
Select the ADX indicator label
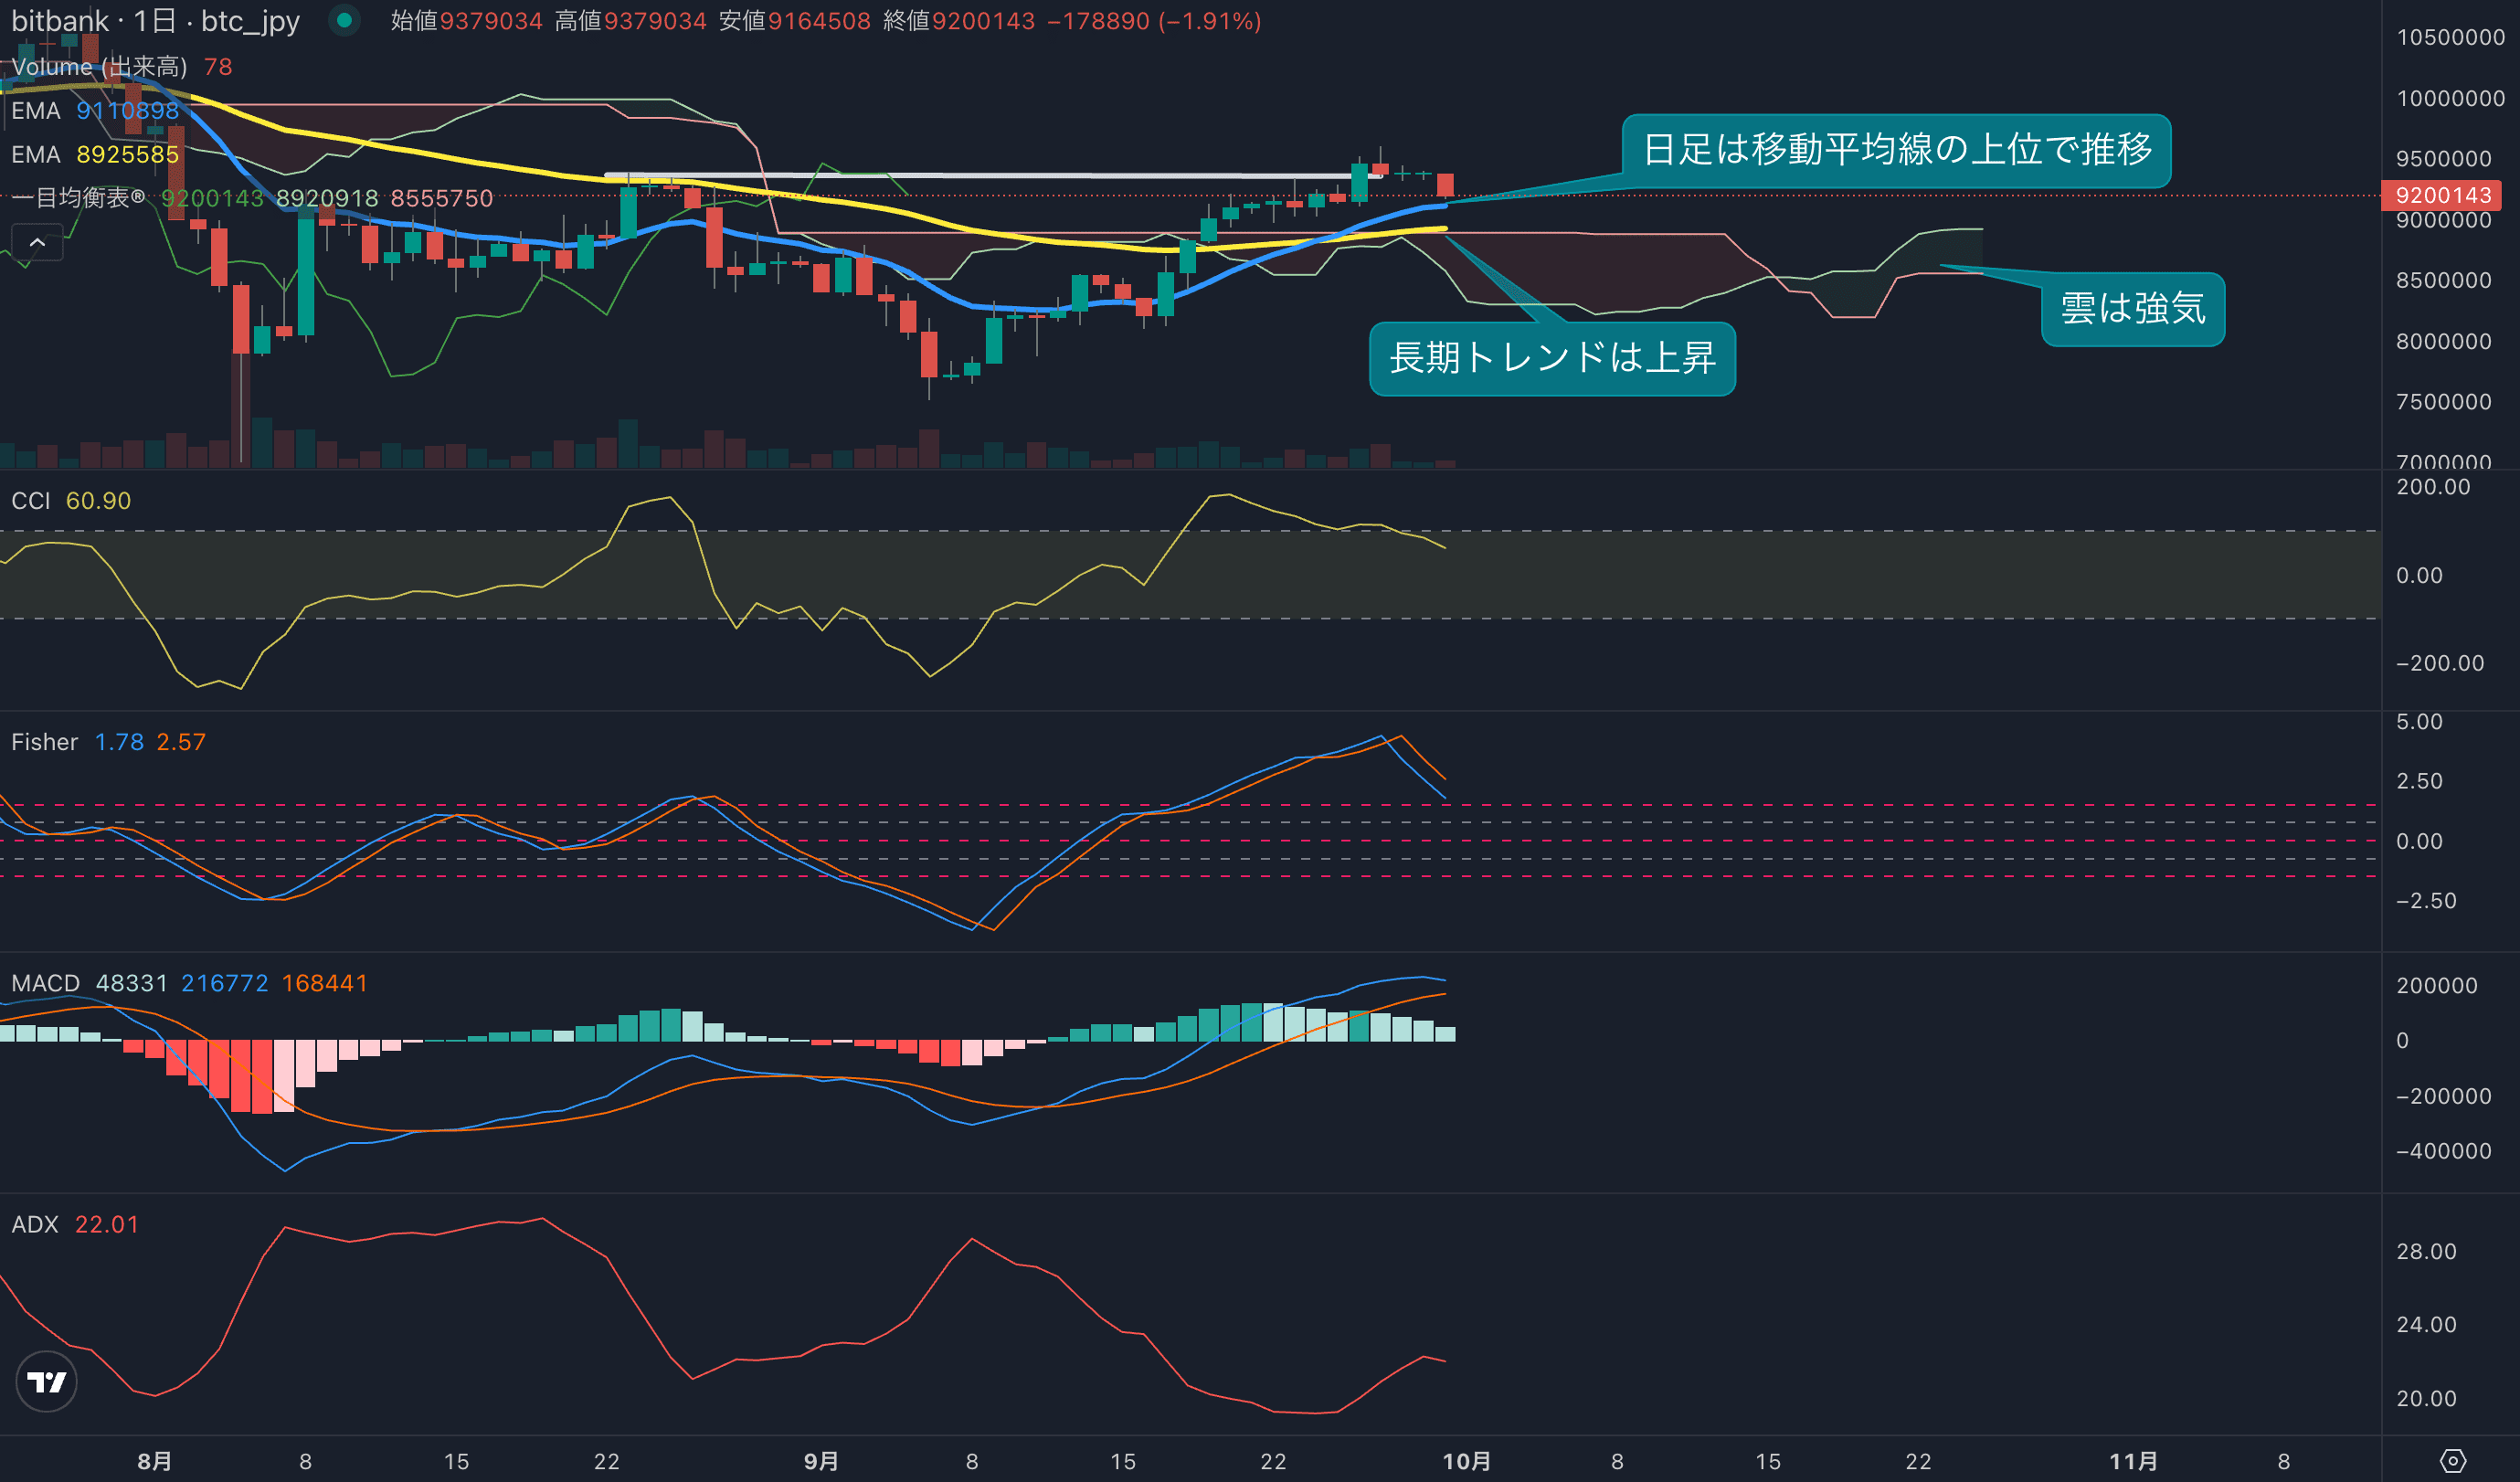tap(34, 1224)
